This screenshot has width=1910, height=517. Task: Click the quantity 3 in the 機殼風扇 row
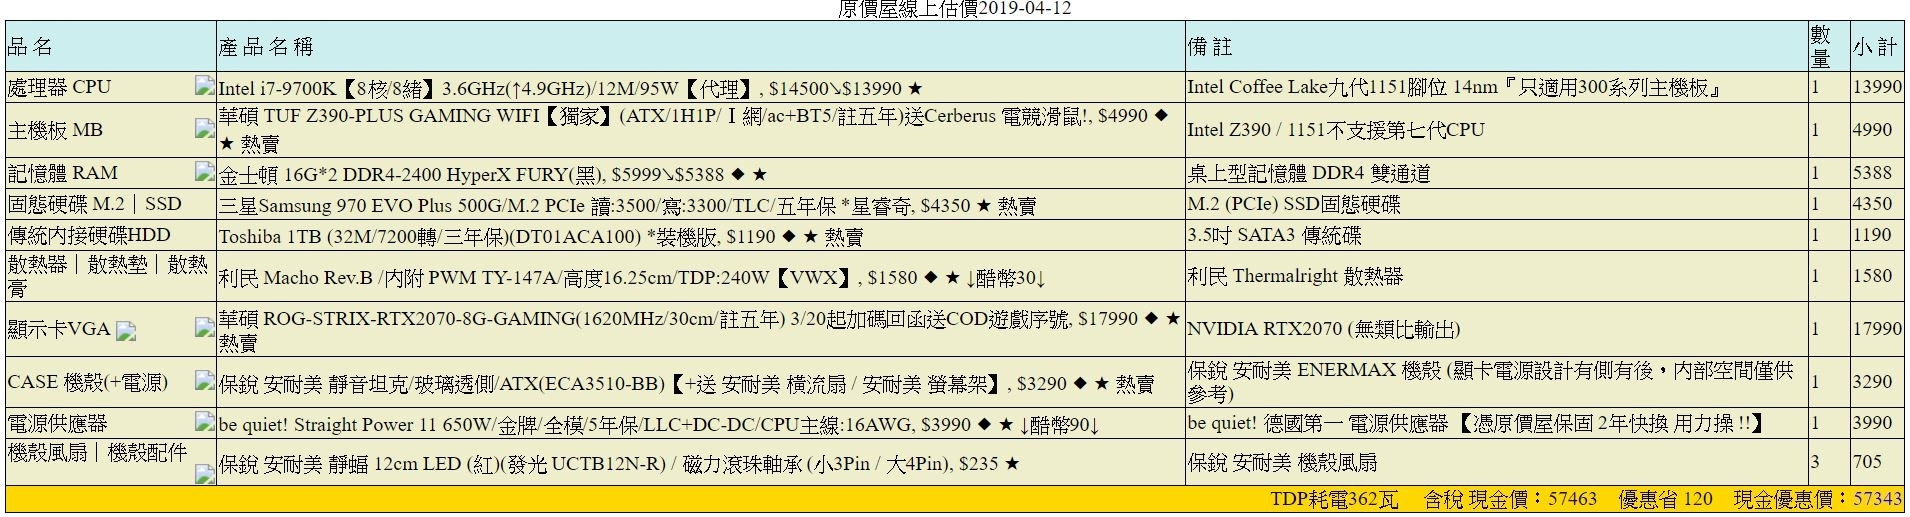[x=1815, y=462]
